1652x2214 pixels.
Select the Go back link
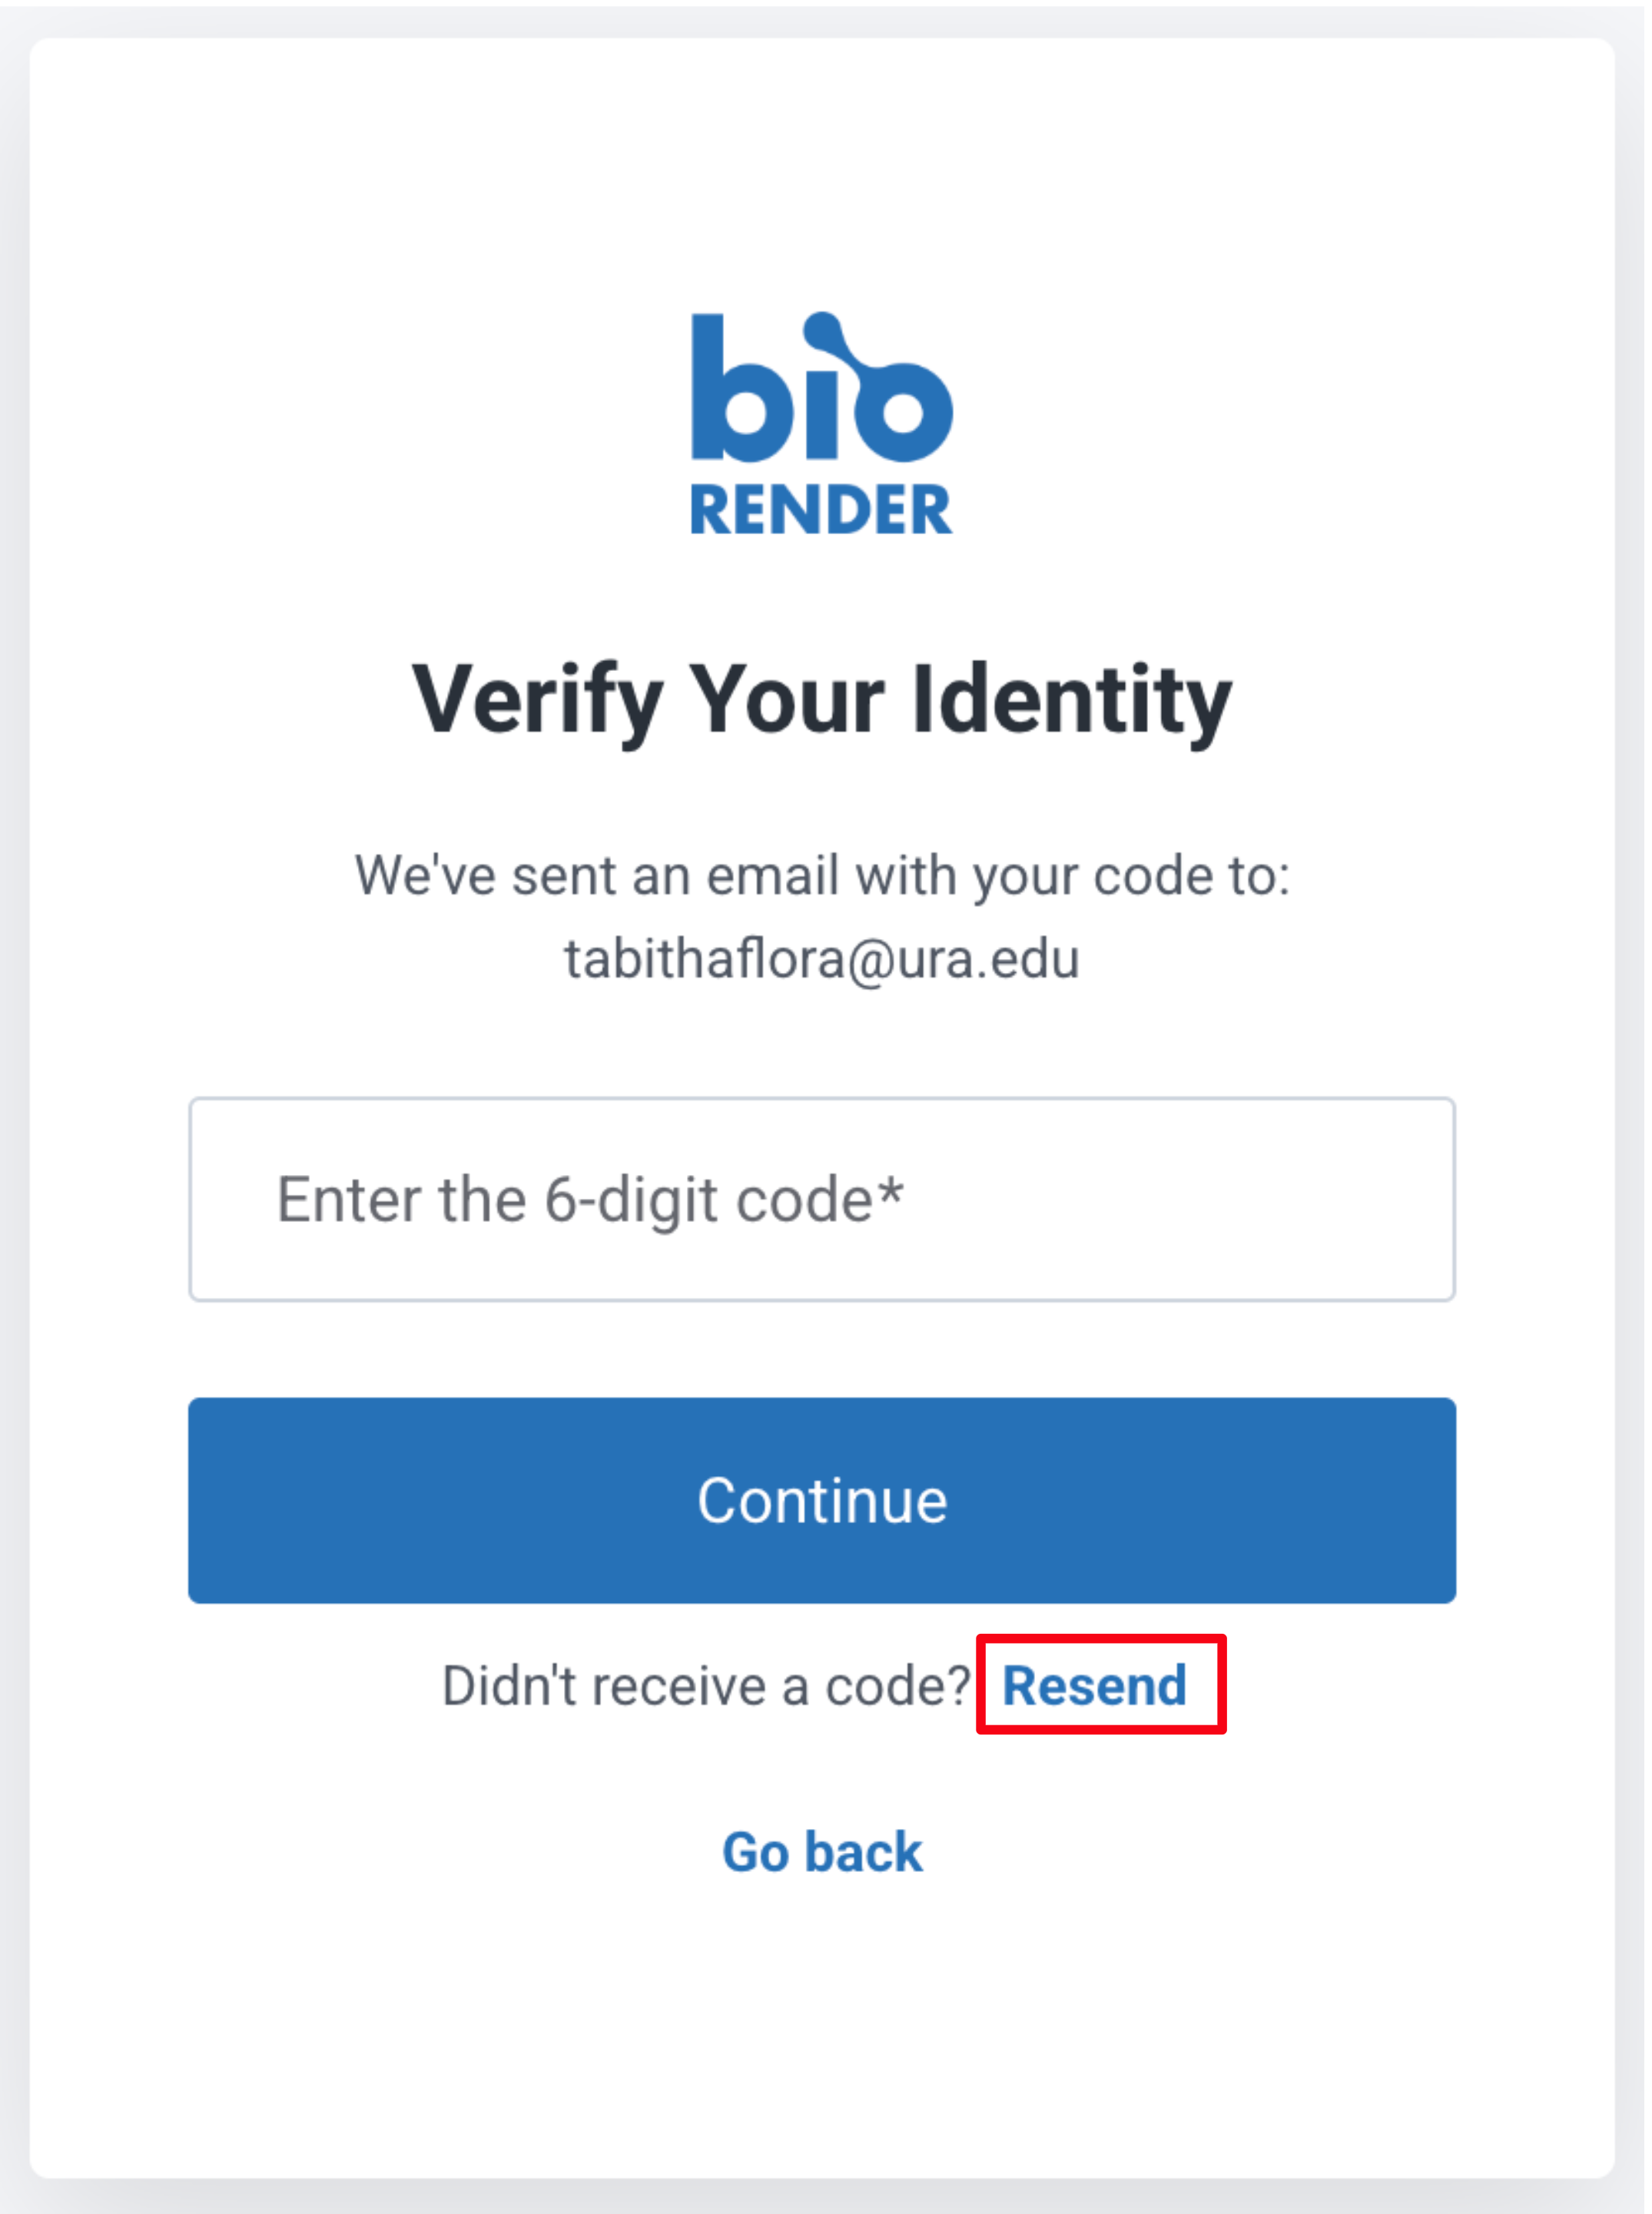(x=821, y=1852)
